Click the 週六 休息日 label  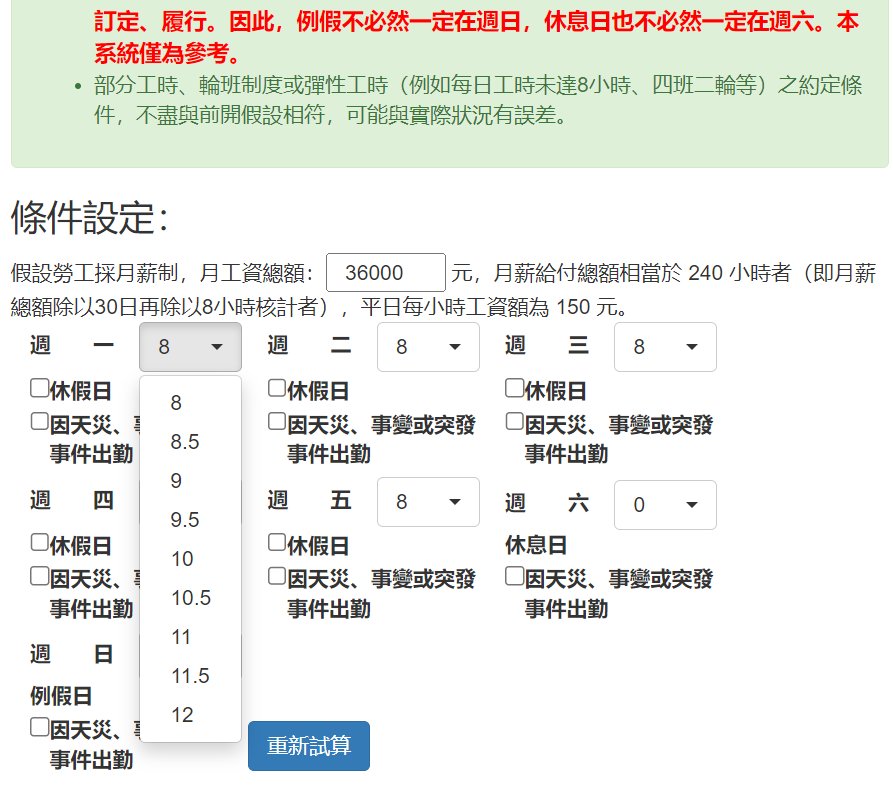(536, 546)
